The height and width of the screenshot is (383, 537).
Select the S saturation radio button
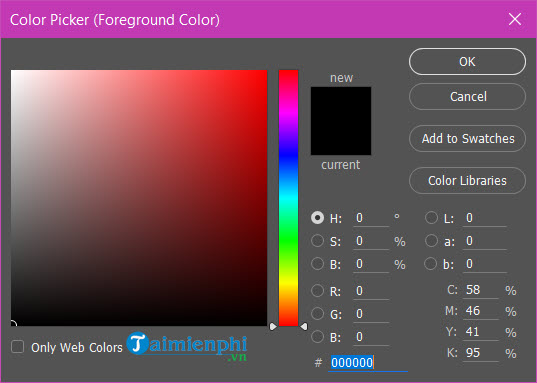tap(317, 240)
